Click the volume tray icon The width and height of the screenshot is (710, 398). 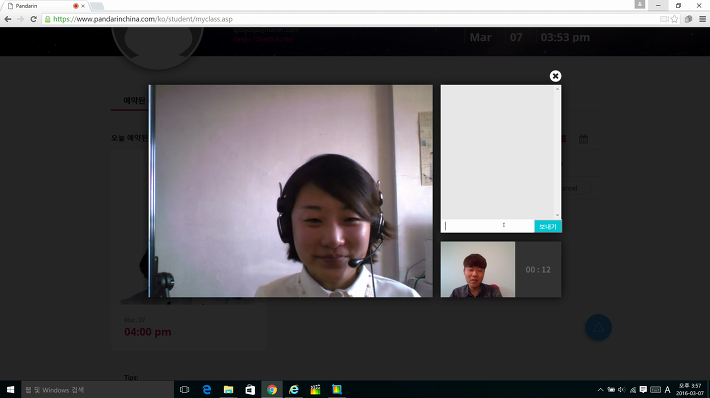coord(622,389)
